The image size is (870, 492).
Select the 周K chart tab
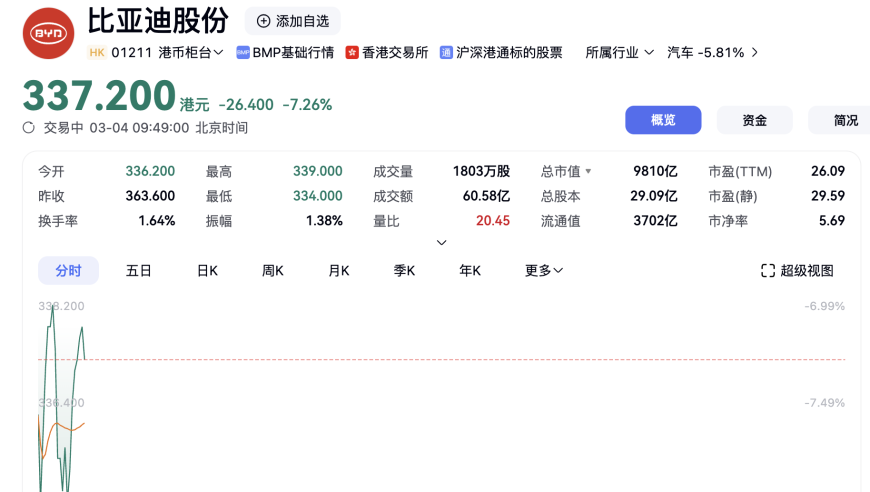[x=272, y=271]
